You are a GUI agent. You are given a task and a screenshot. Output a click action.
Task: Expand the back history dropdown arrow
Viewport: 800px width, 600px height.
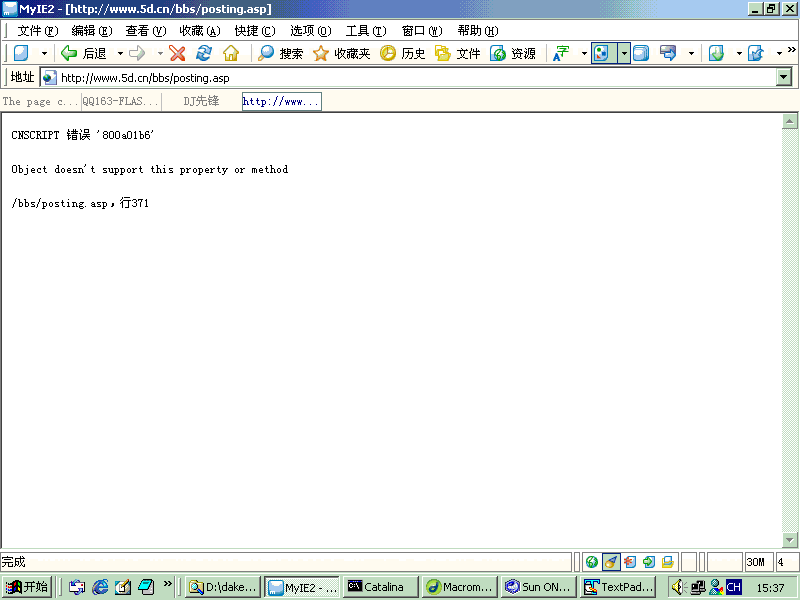point(120,53)
